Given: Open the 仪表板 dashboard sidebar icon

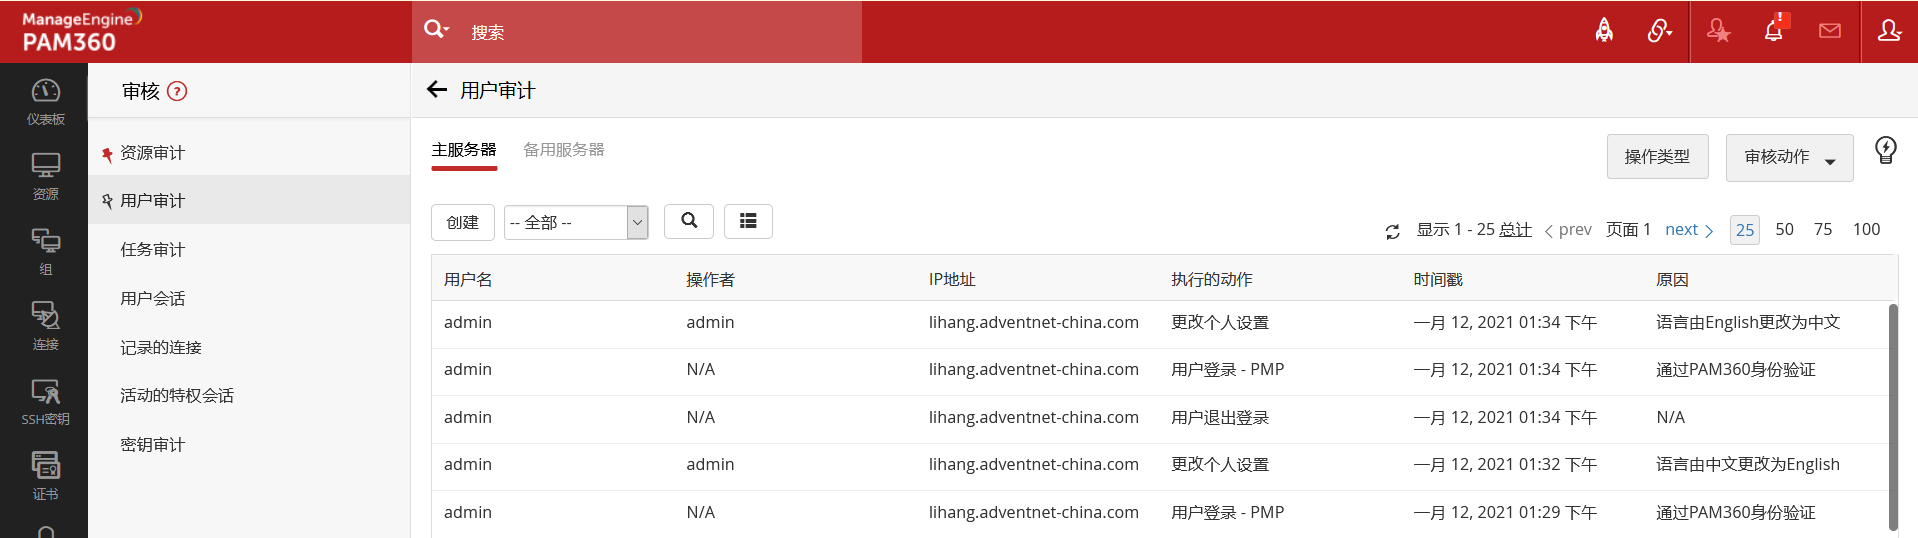Looking at the screenshot, I should pyautogui.click(x=45, y=102).
